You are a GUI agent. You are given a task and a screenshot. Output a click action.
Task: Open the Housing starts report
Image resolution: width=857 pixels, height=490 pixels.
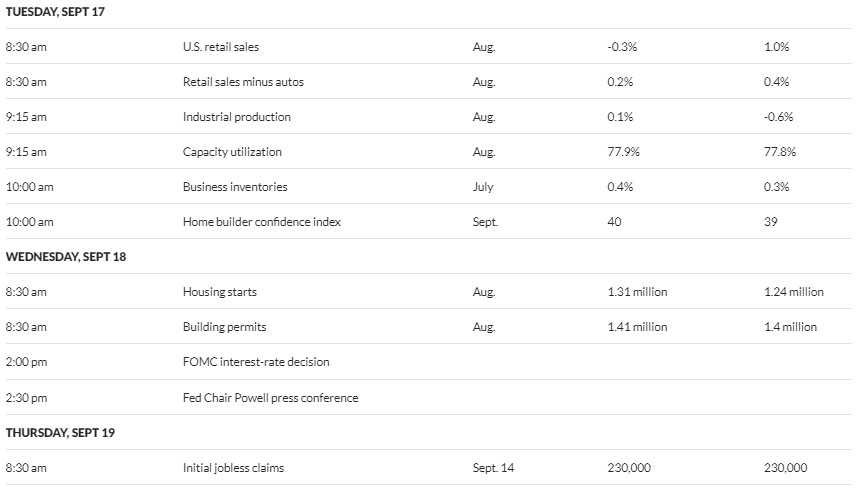coord(219,292)
